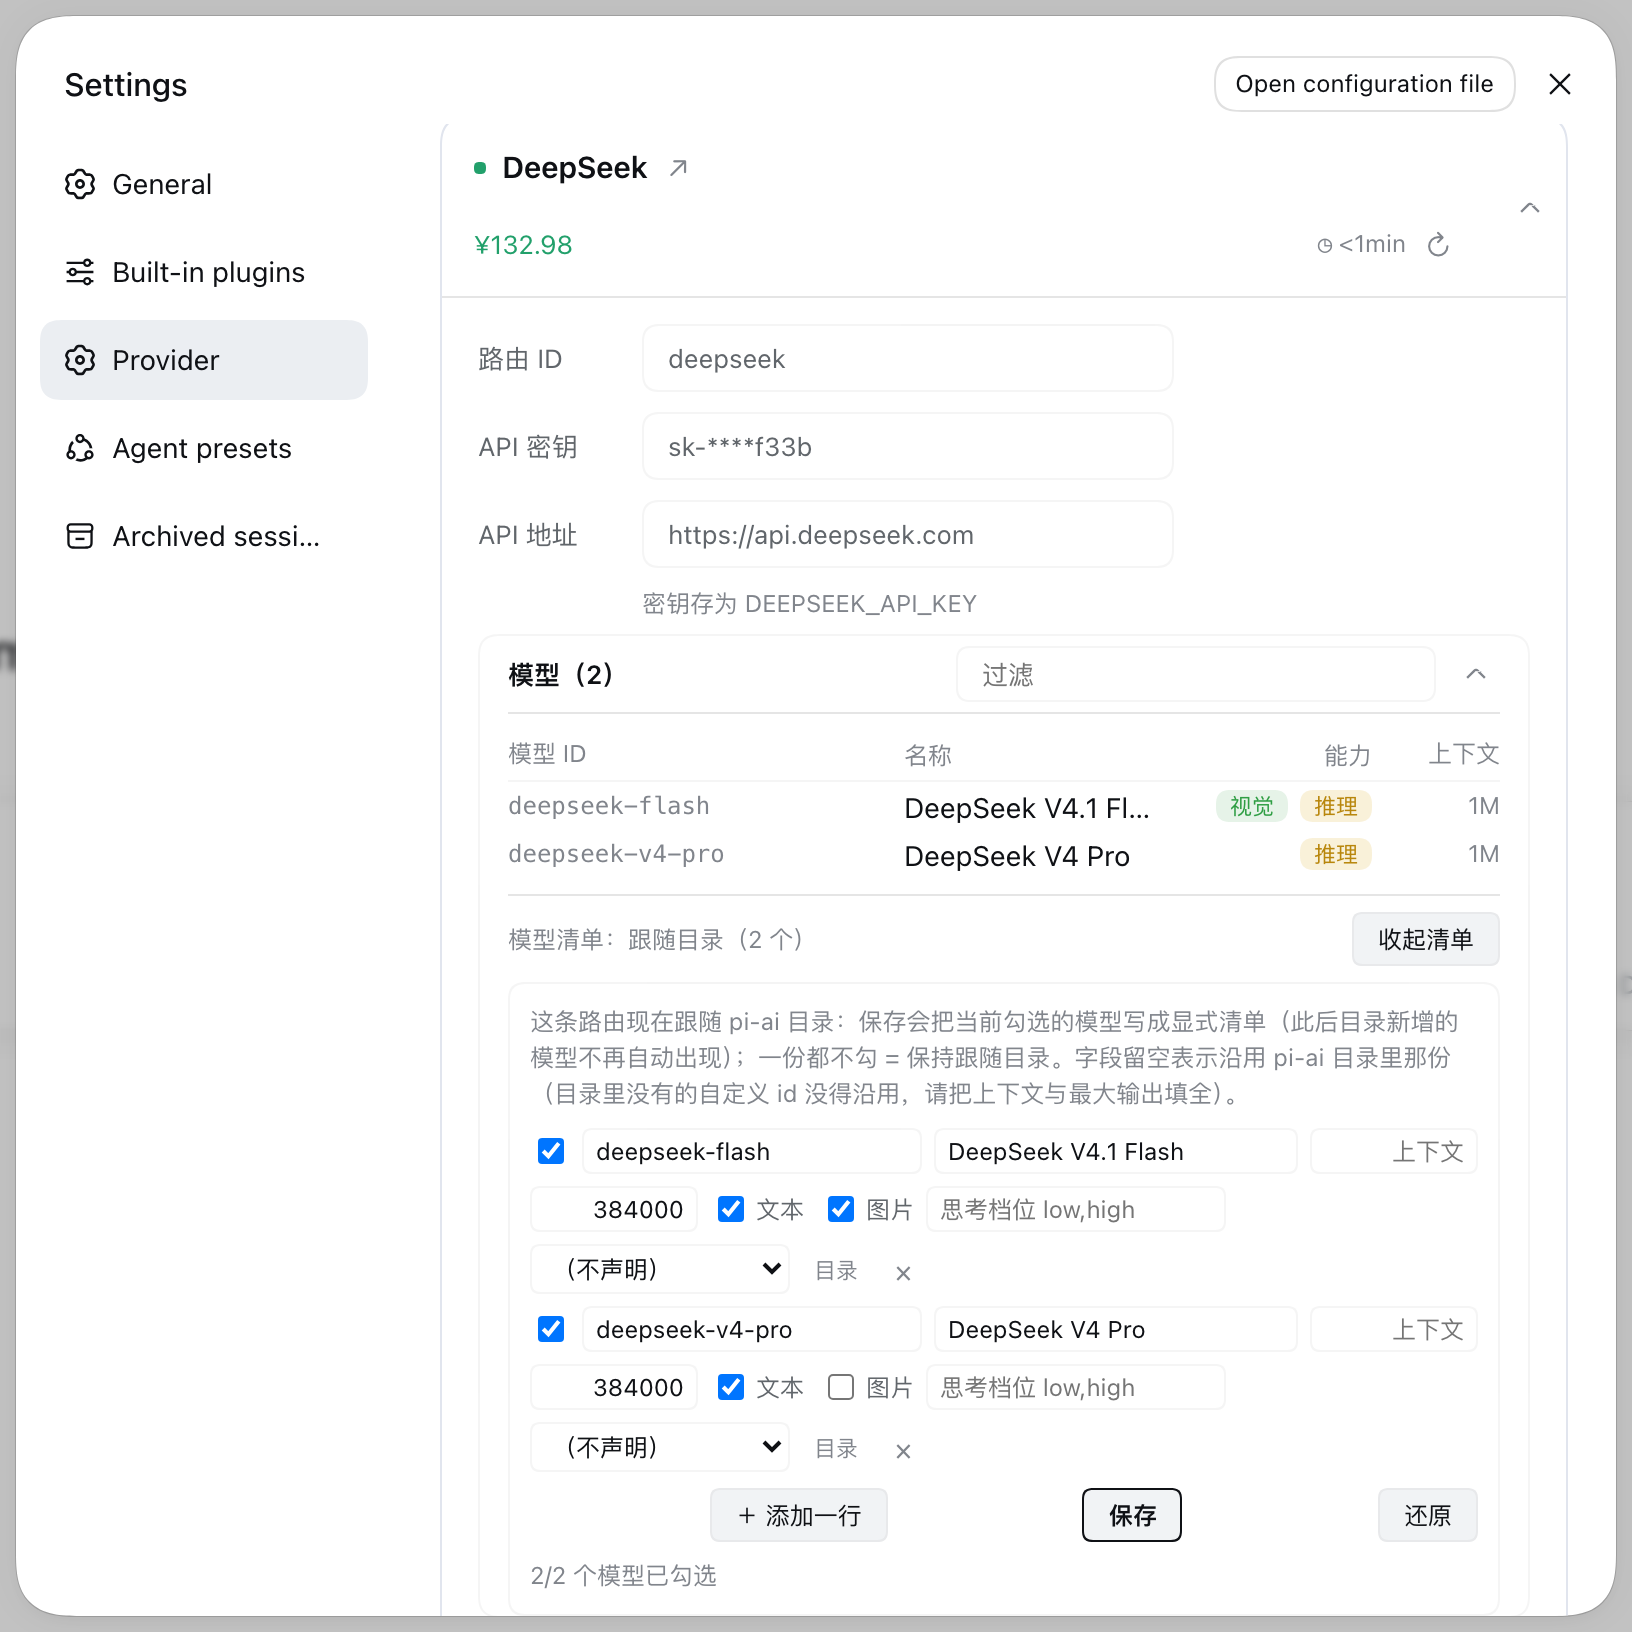Click 添加一行 button
Viewport: 1632px width, 1632px height.
799,1515
